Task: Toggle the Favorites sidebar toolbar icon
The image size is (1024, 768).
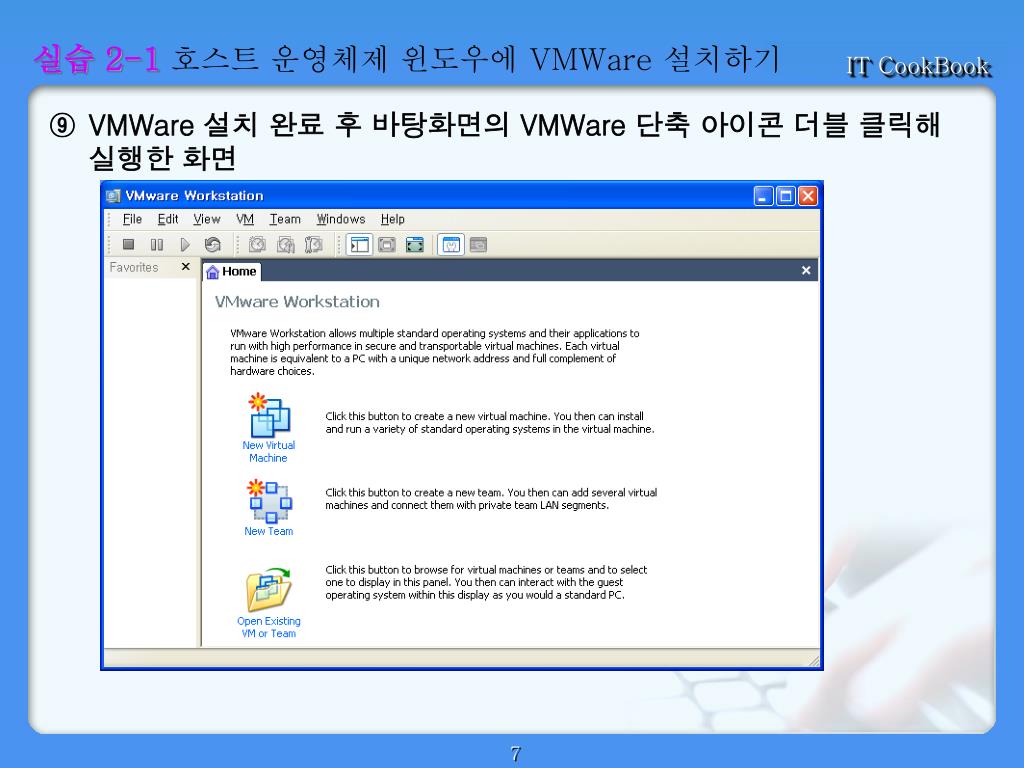Action: pos(359,245)
